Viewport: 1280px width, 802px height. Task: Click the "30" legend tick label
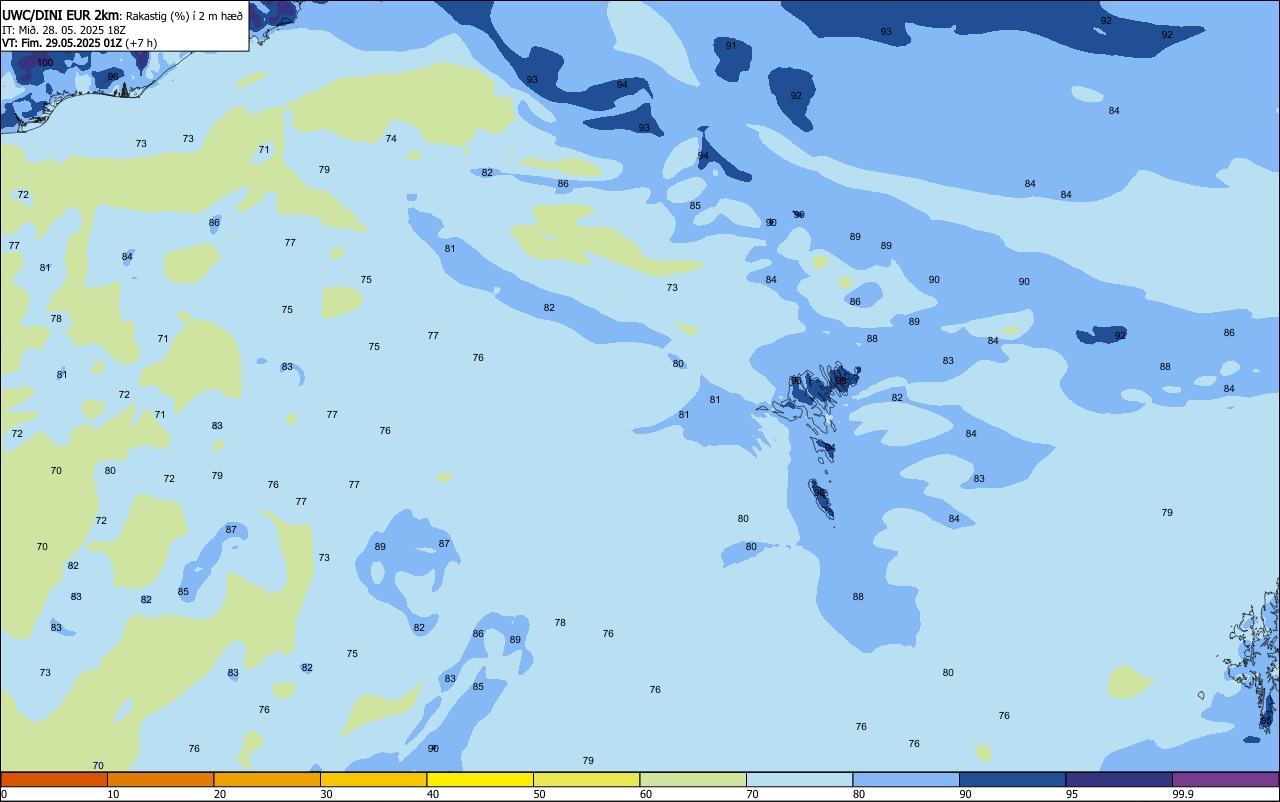point(327,794)
